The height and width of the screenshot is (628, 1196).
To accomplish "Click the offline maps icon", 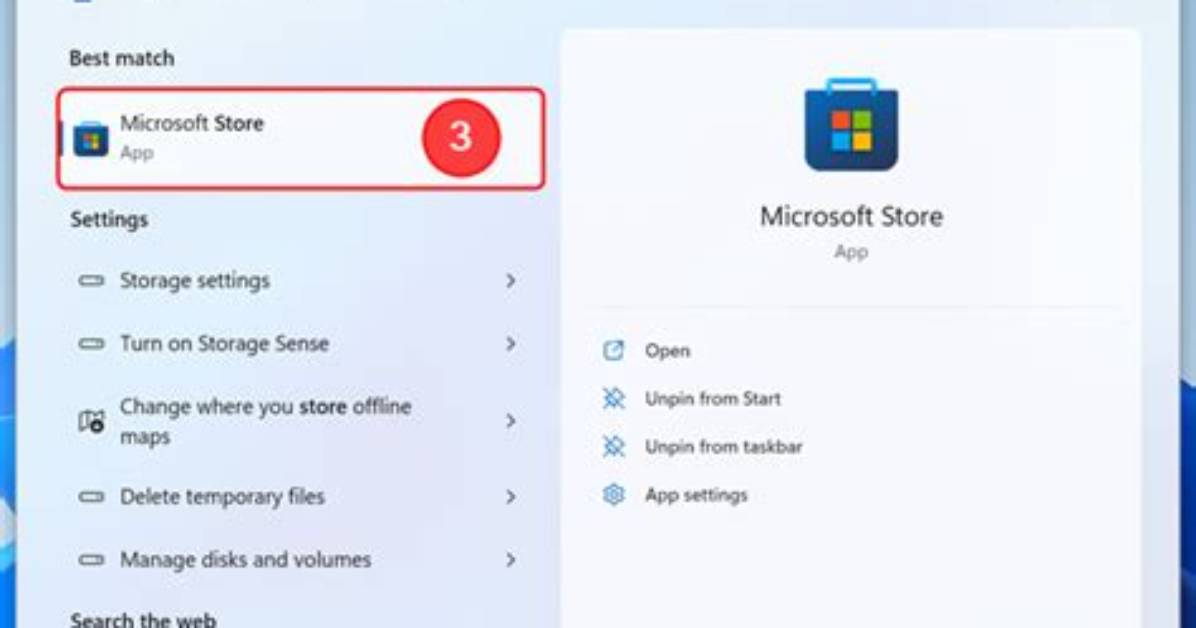I will [x=92, y=421].
